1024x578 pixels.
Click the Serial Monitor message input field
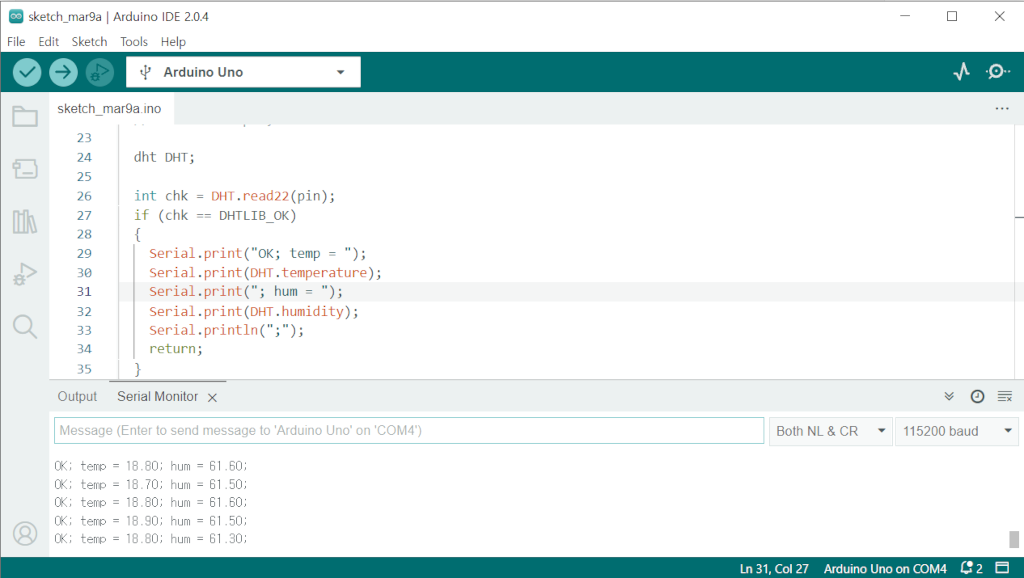point(409,430)
